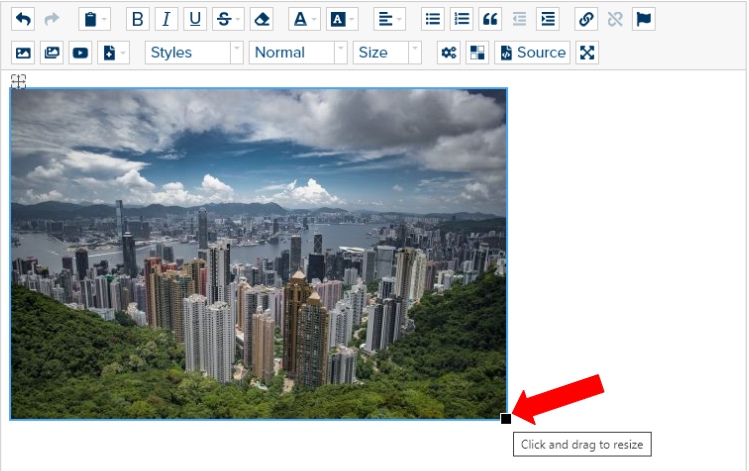Select the city skyline image
This screenshot has height=471, width=749.
pyautogui.click(x=258, y=254)
